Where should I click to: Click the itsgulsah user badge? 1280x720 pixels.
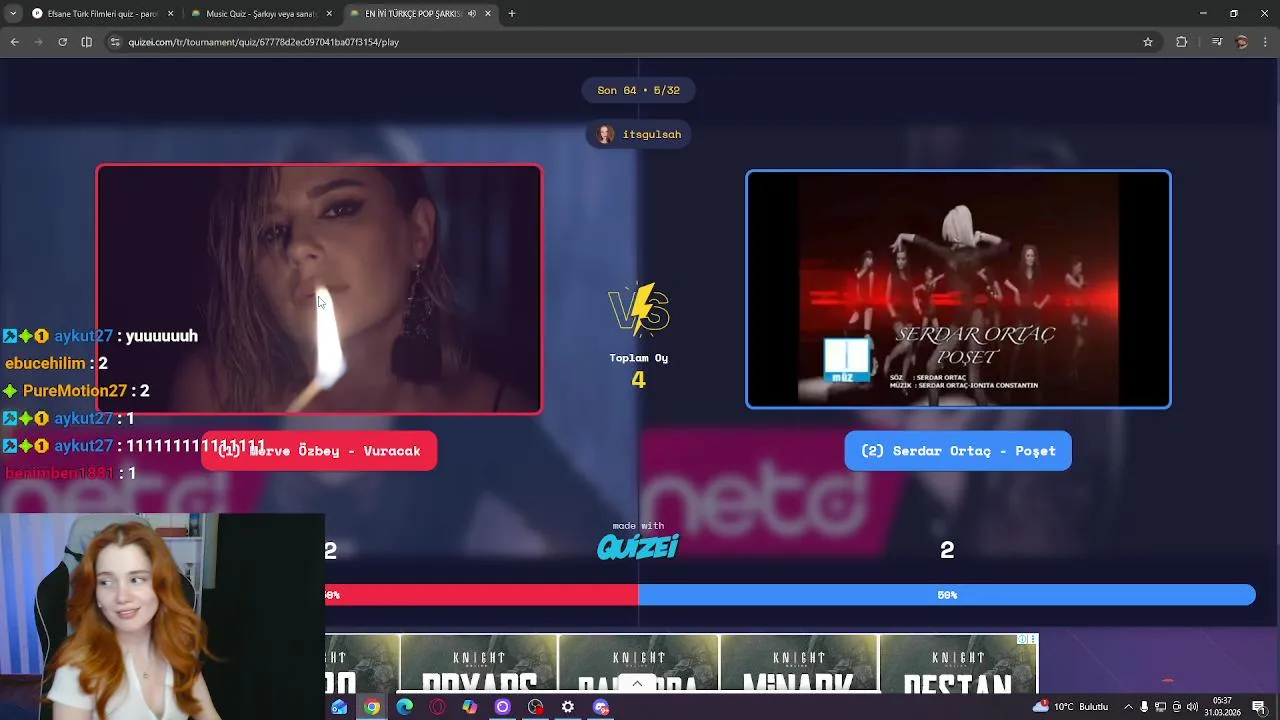(638, 134)
